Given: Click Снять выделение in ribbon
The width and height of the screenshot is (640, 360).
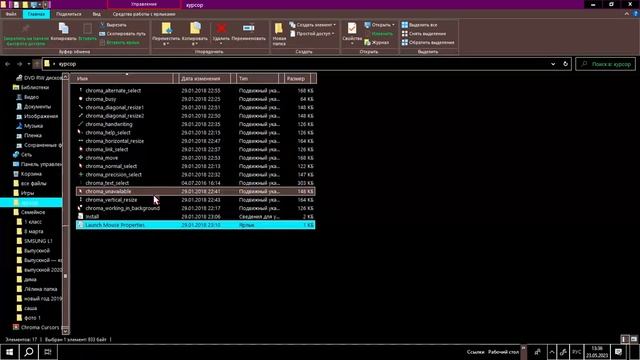Looking at the screenshot, I should [424, 33].
